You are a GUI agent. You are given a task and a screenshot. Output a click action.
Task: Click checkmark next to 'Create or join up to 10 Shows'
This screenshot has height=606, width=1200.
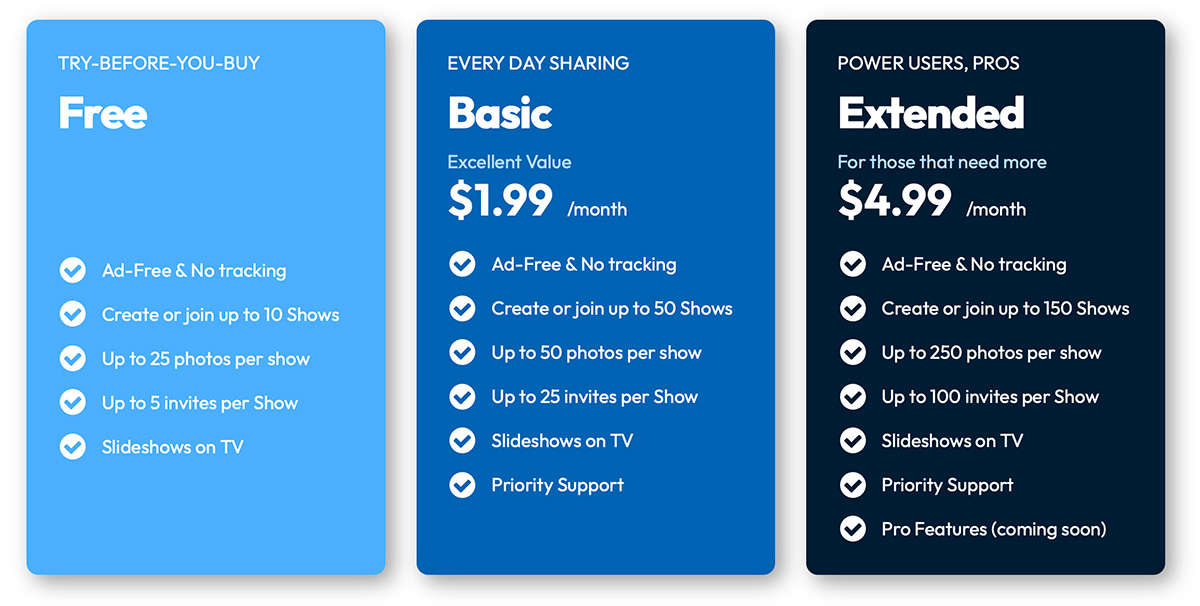pyautogui.click(x=73, y=315)
